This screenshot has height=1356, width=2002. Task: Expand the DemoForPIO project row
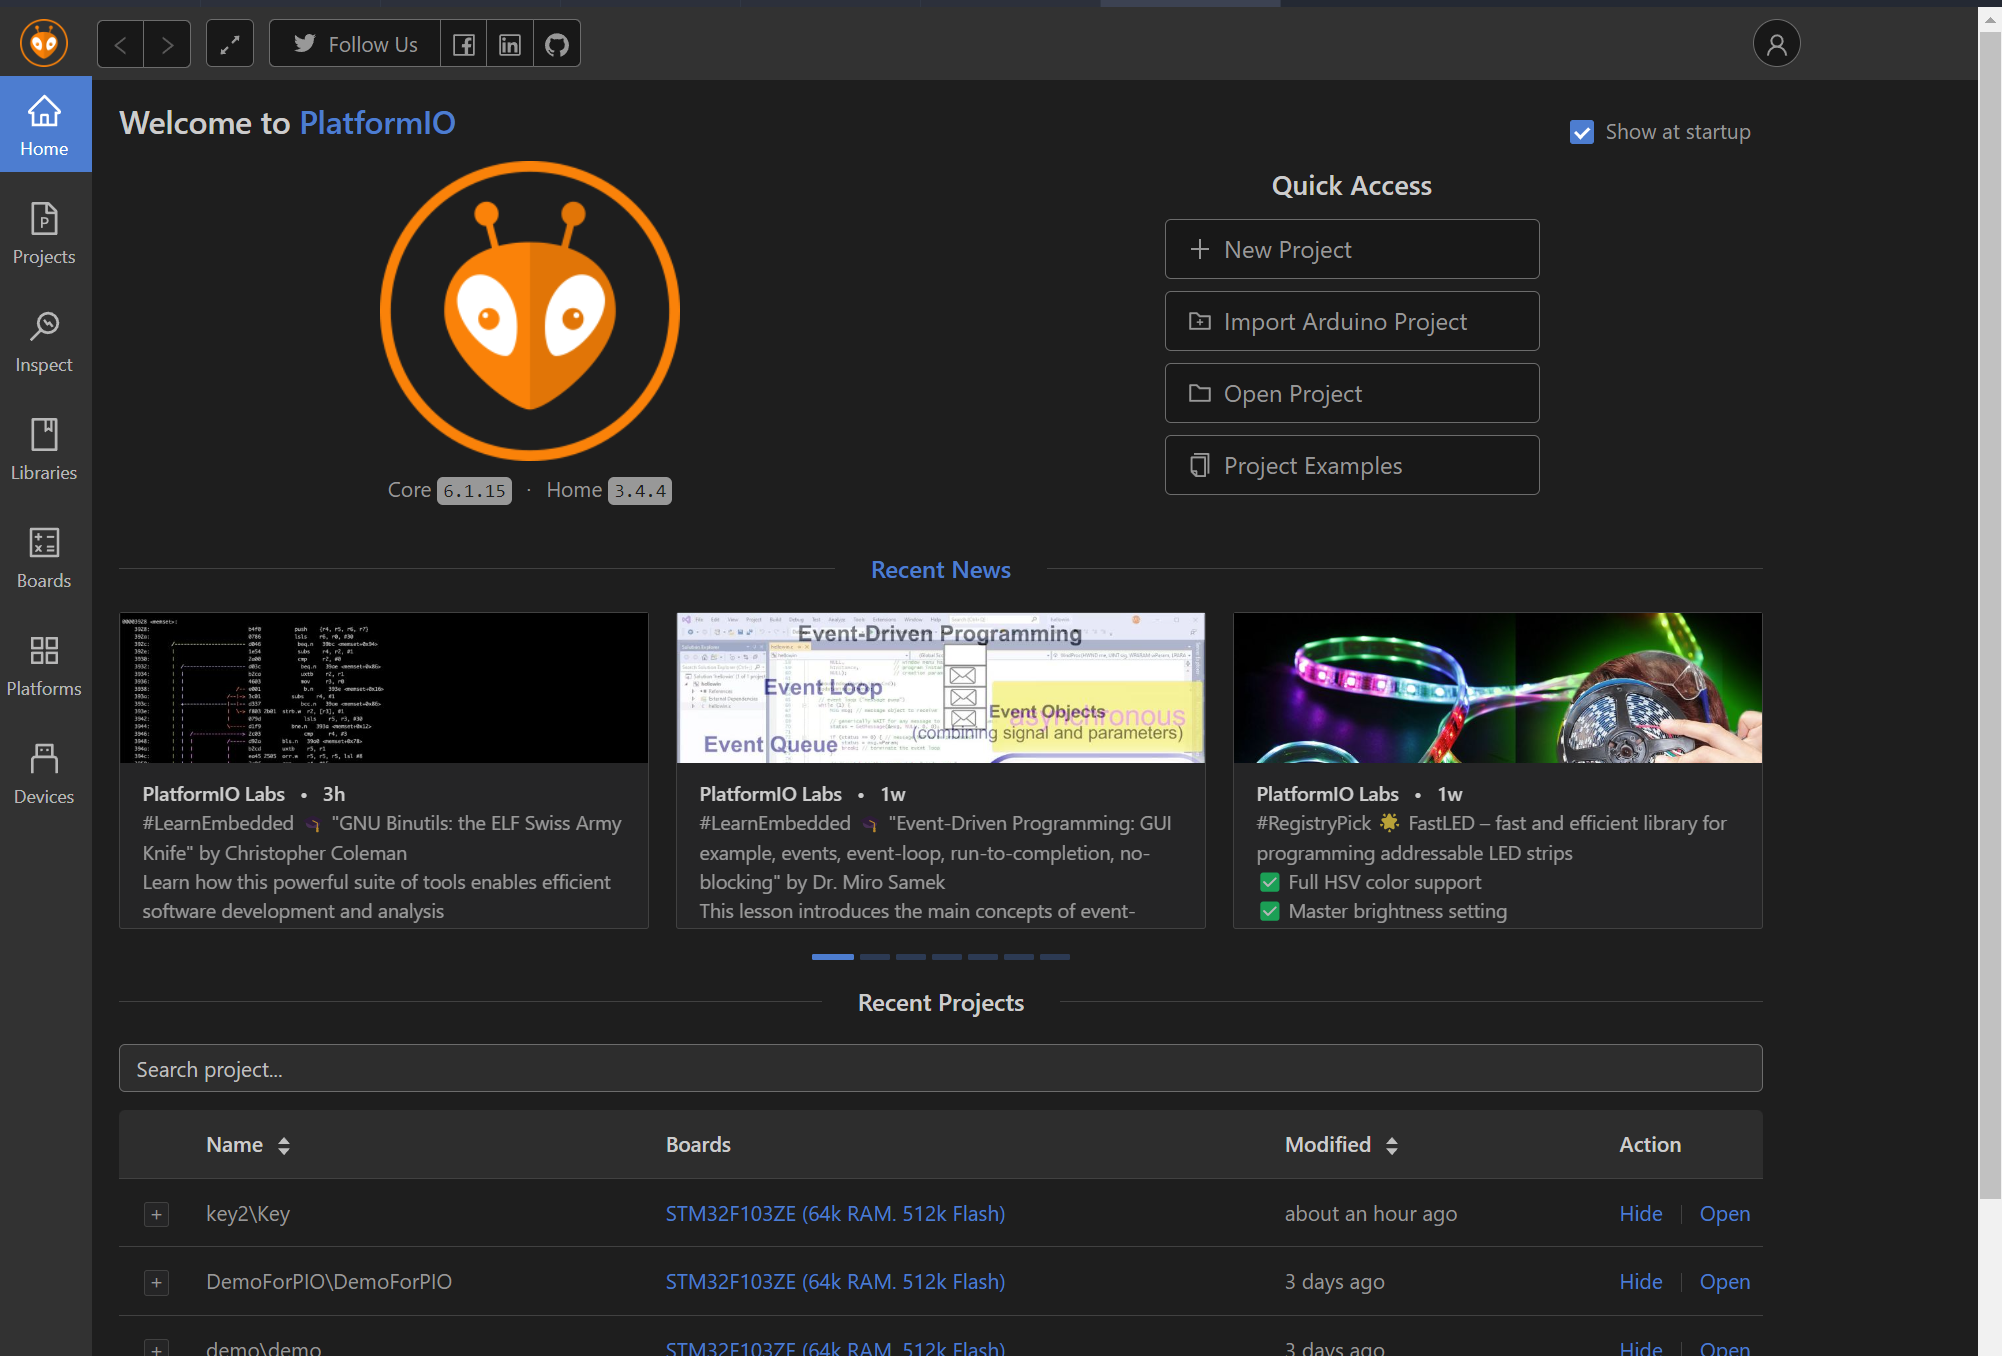pyautogui.click(x=156, y=1282)
